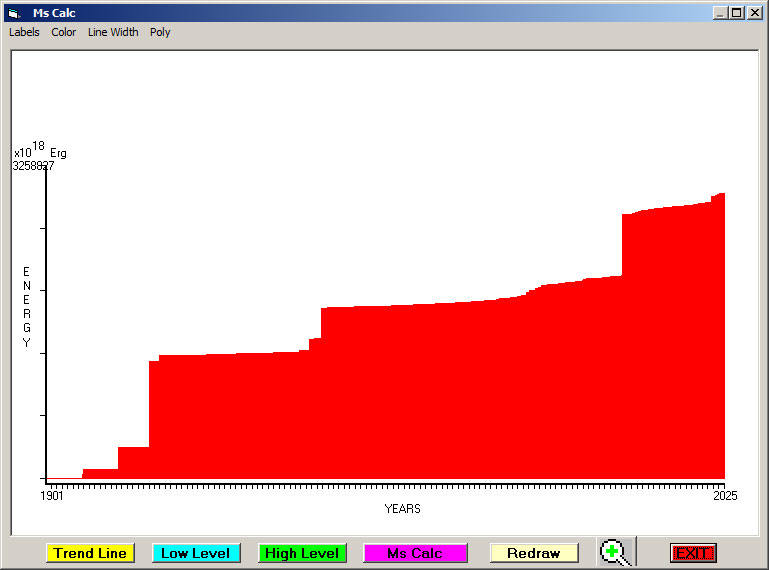Click the 1901 start year label
The height and width of the screenshot is (570, 769).
pyautogui.click(x=52, y=495)
